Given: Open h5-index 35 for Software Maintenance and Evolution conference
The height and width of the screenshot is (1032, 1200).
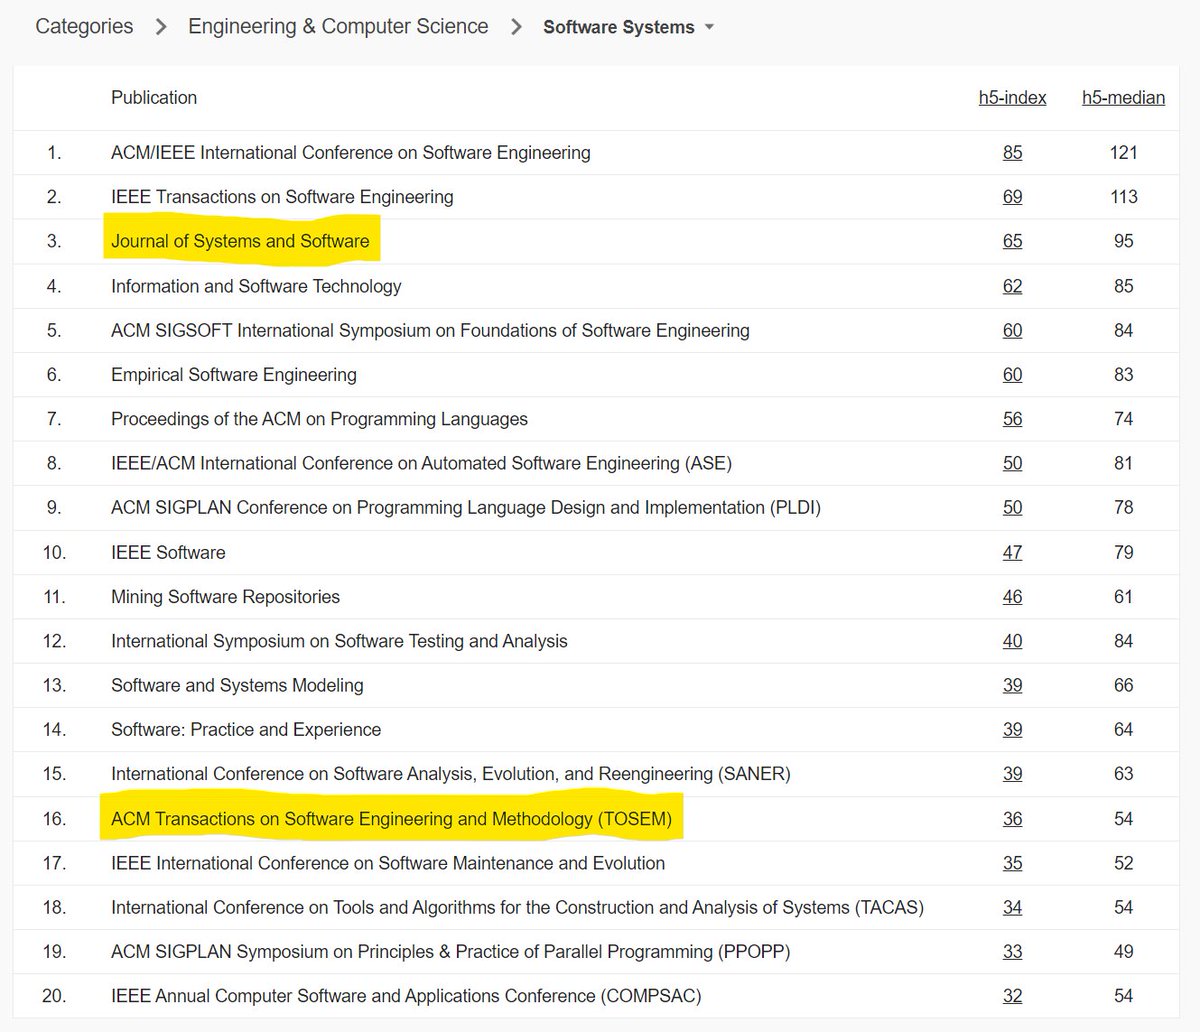Looking at the screenshot, I should 1012,863.
